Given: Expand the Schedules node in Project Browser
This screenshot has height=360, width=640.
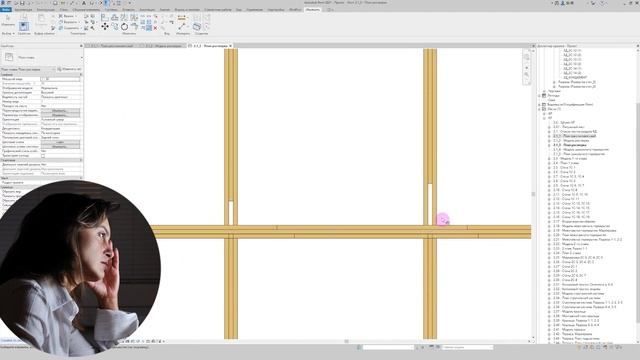Looking at the screenshot, I should (539, 104).
